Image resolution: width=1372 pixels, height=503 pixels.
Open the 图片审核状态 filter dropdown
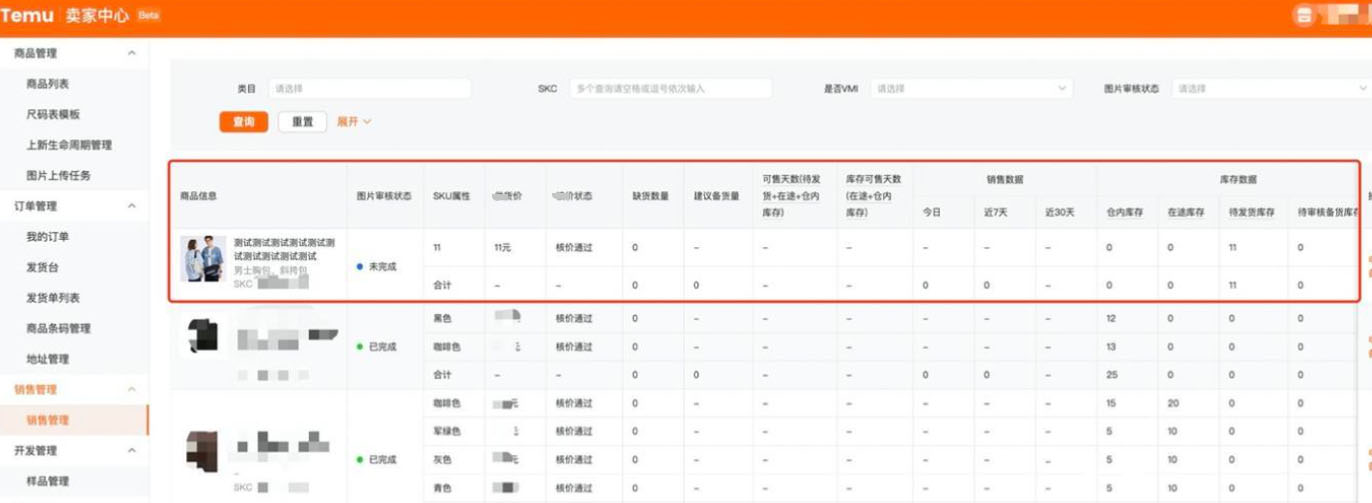(1271, 88)
